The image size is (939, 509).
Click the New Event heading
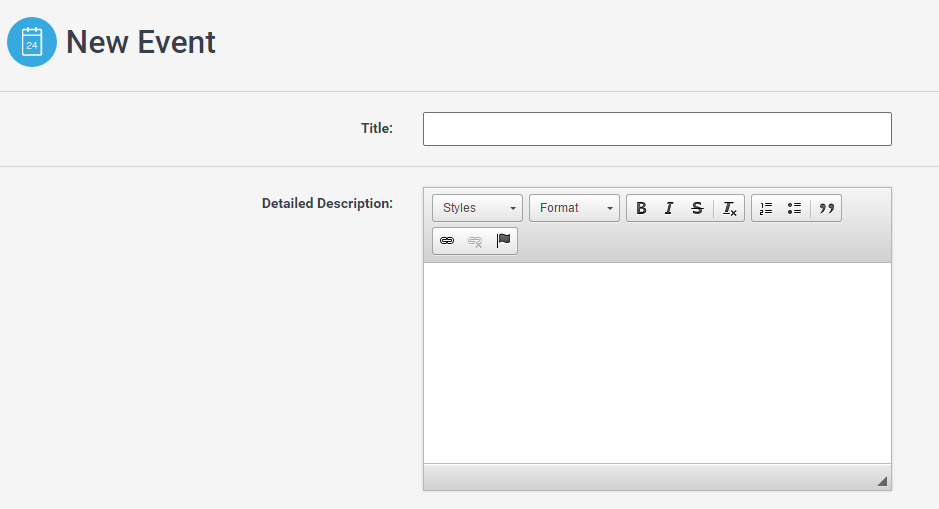[141, 43]
